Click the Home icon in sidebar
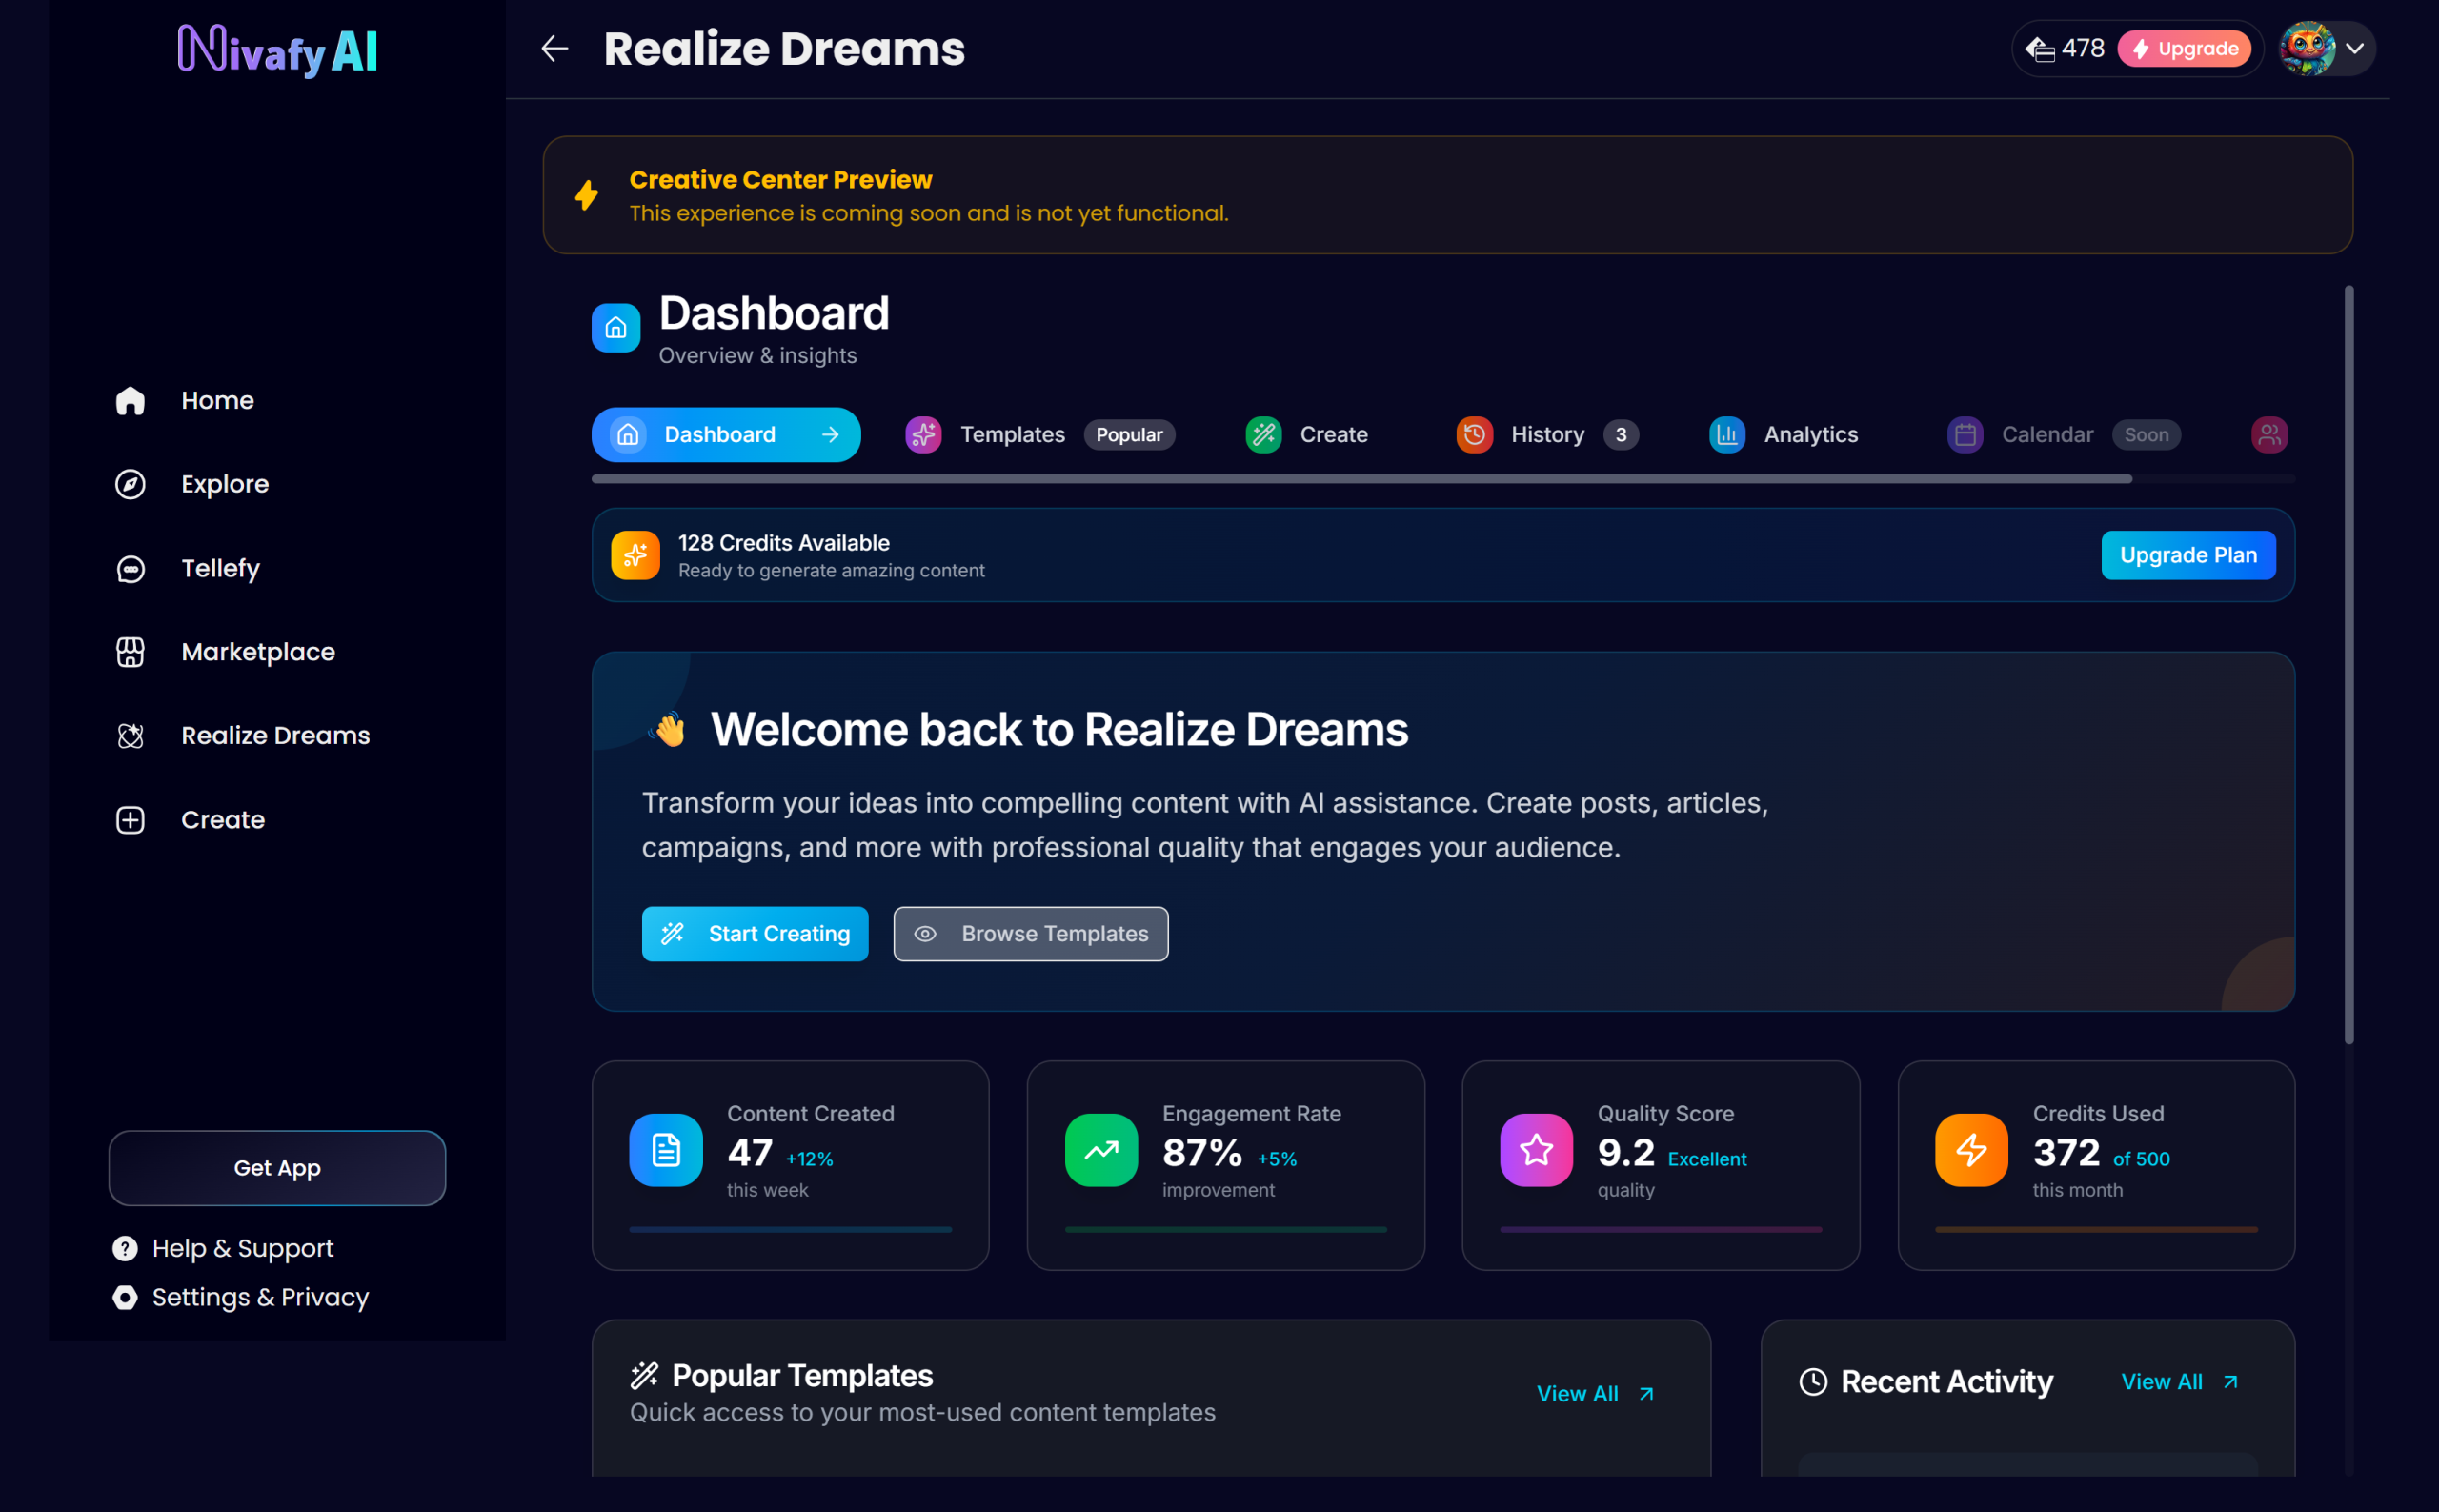The height and width of the screenshot is (1512, 2439). point(130,400)
